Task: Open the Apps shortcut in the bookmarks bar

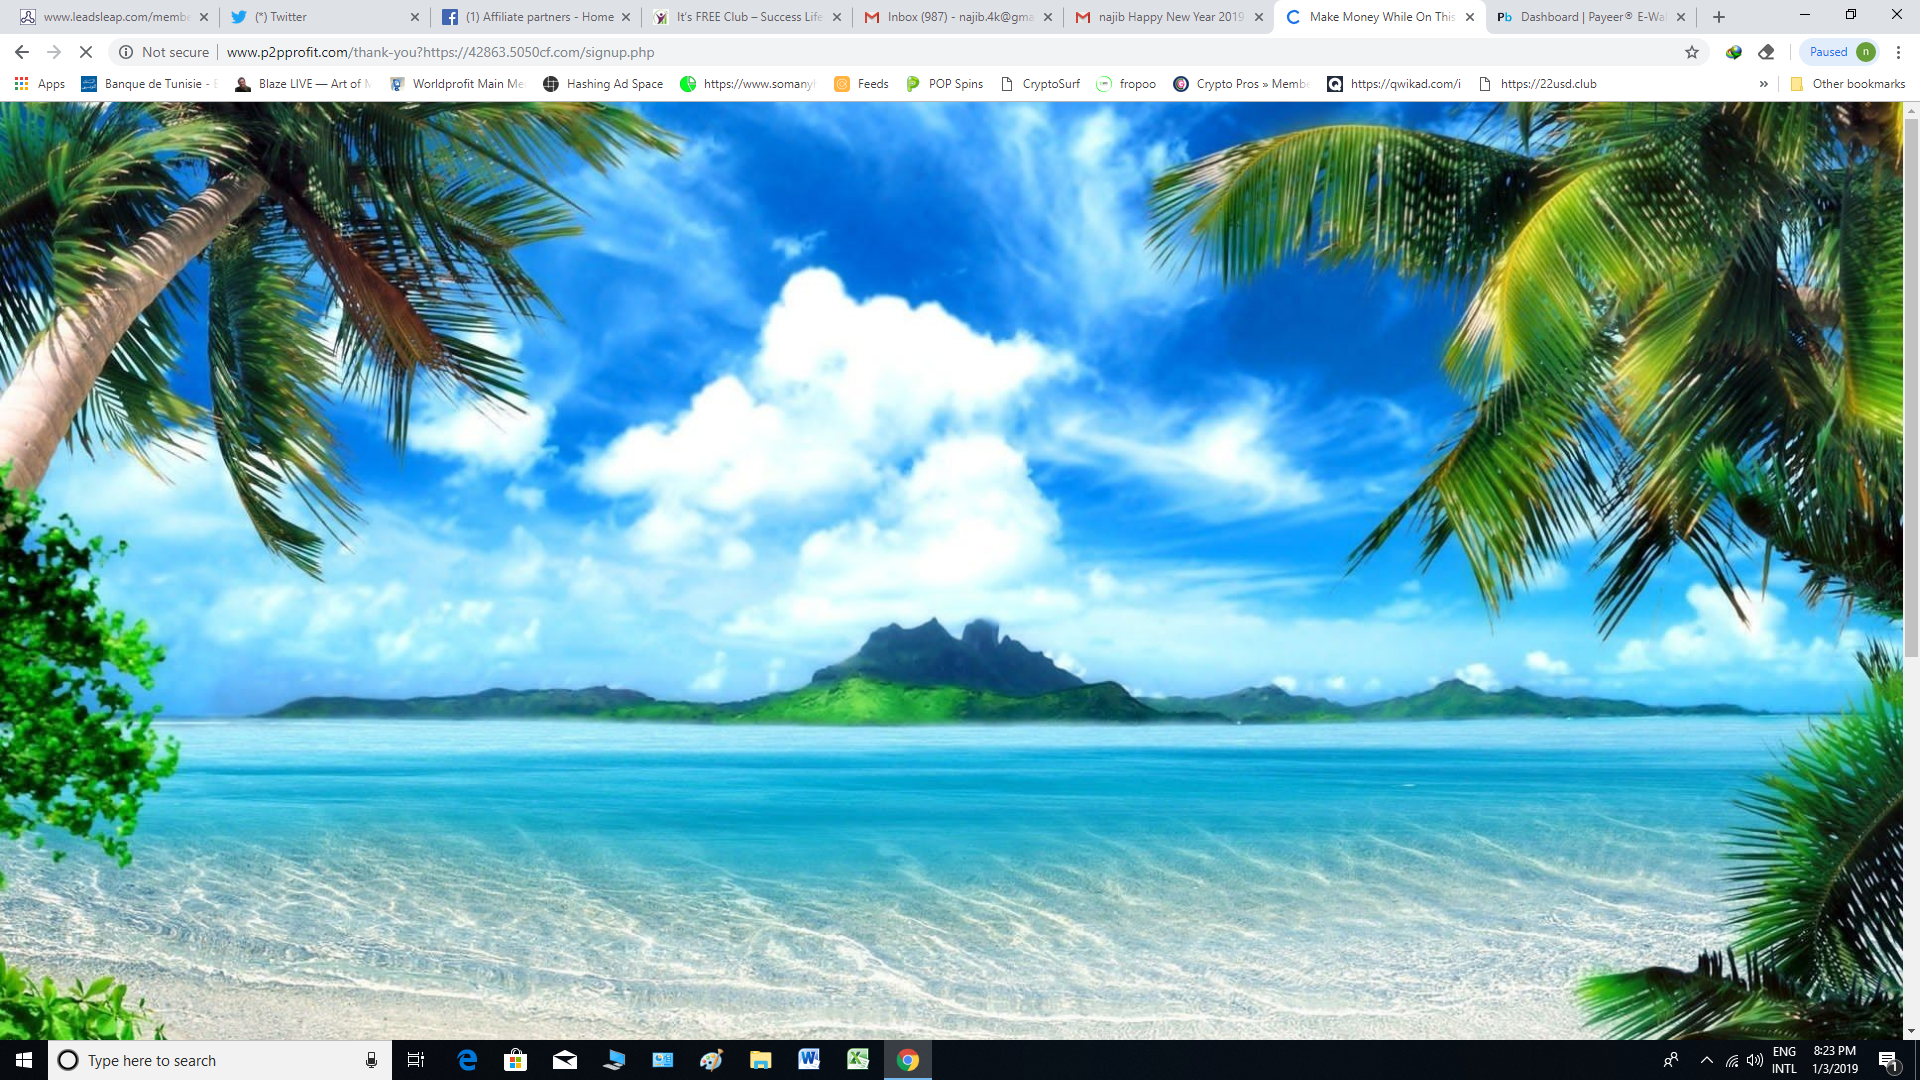Action: [x=40, y=84]
